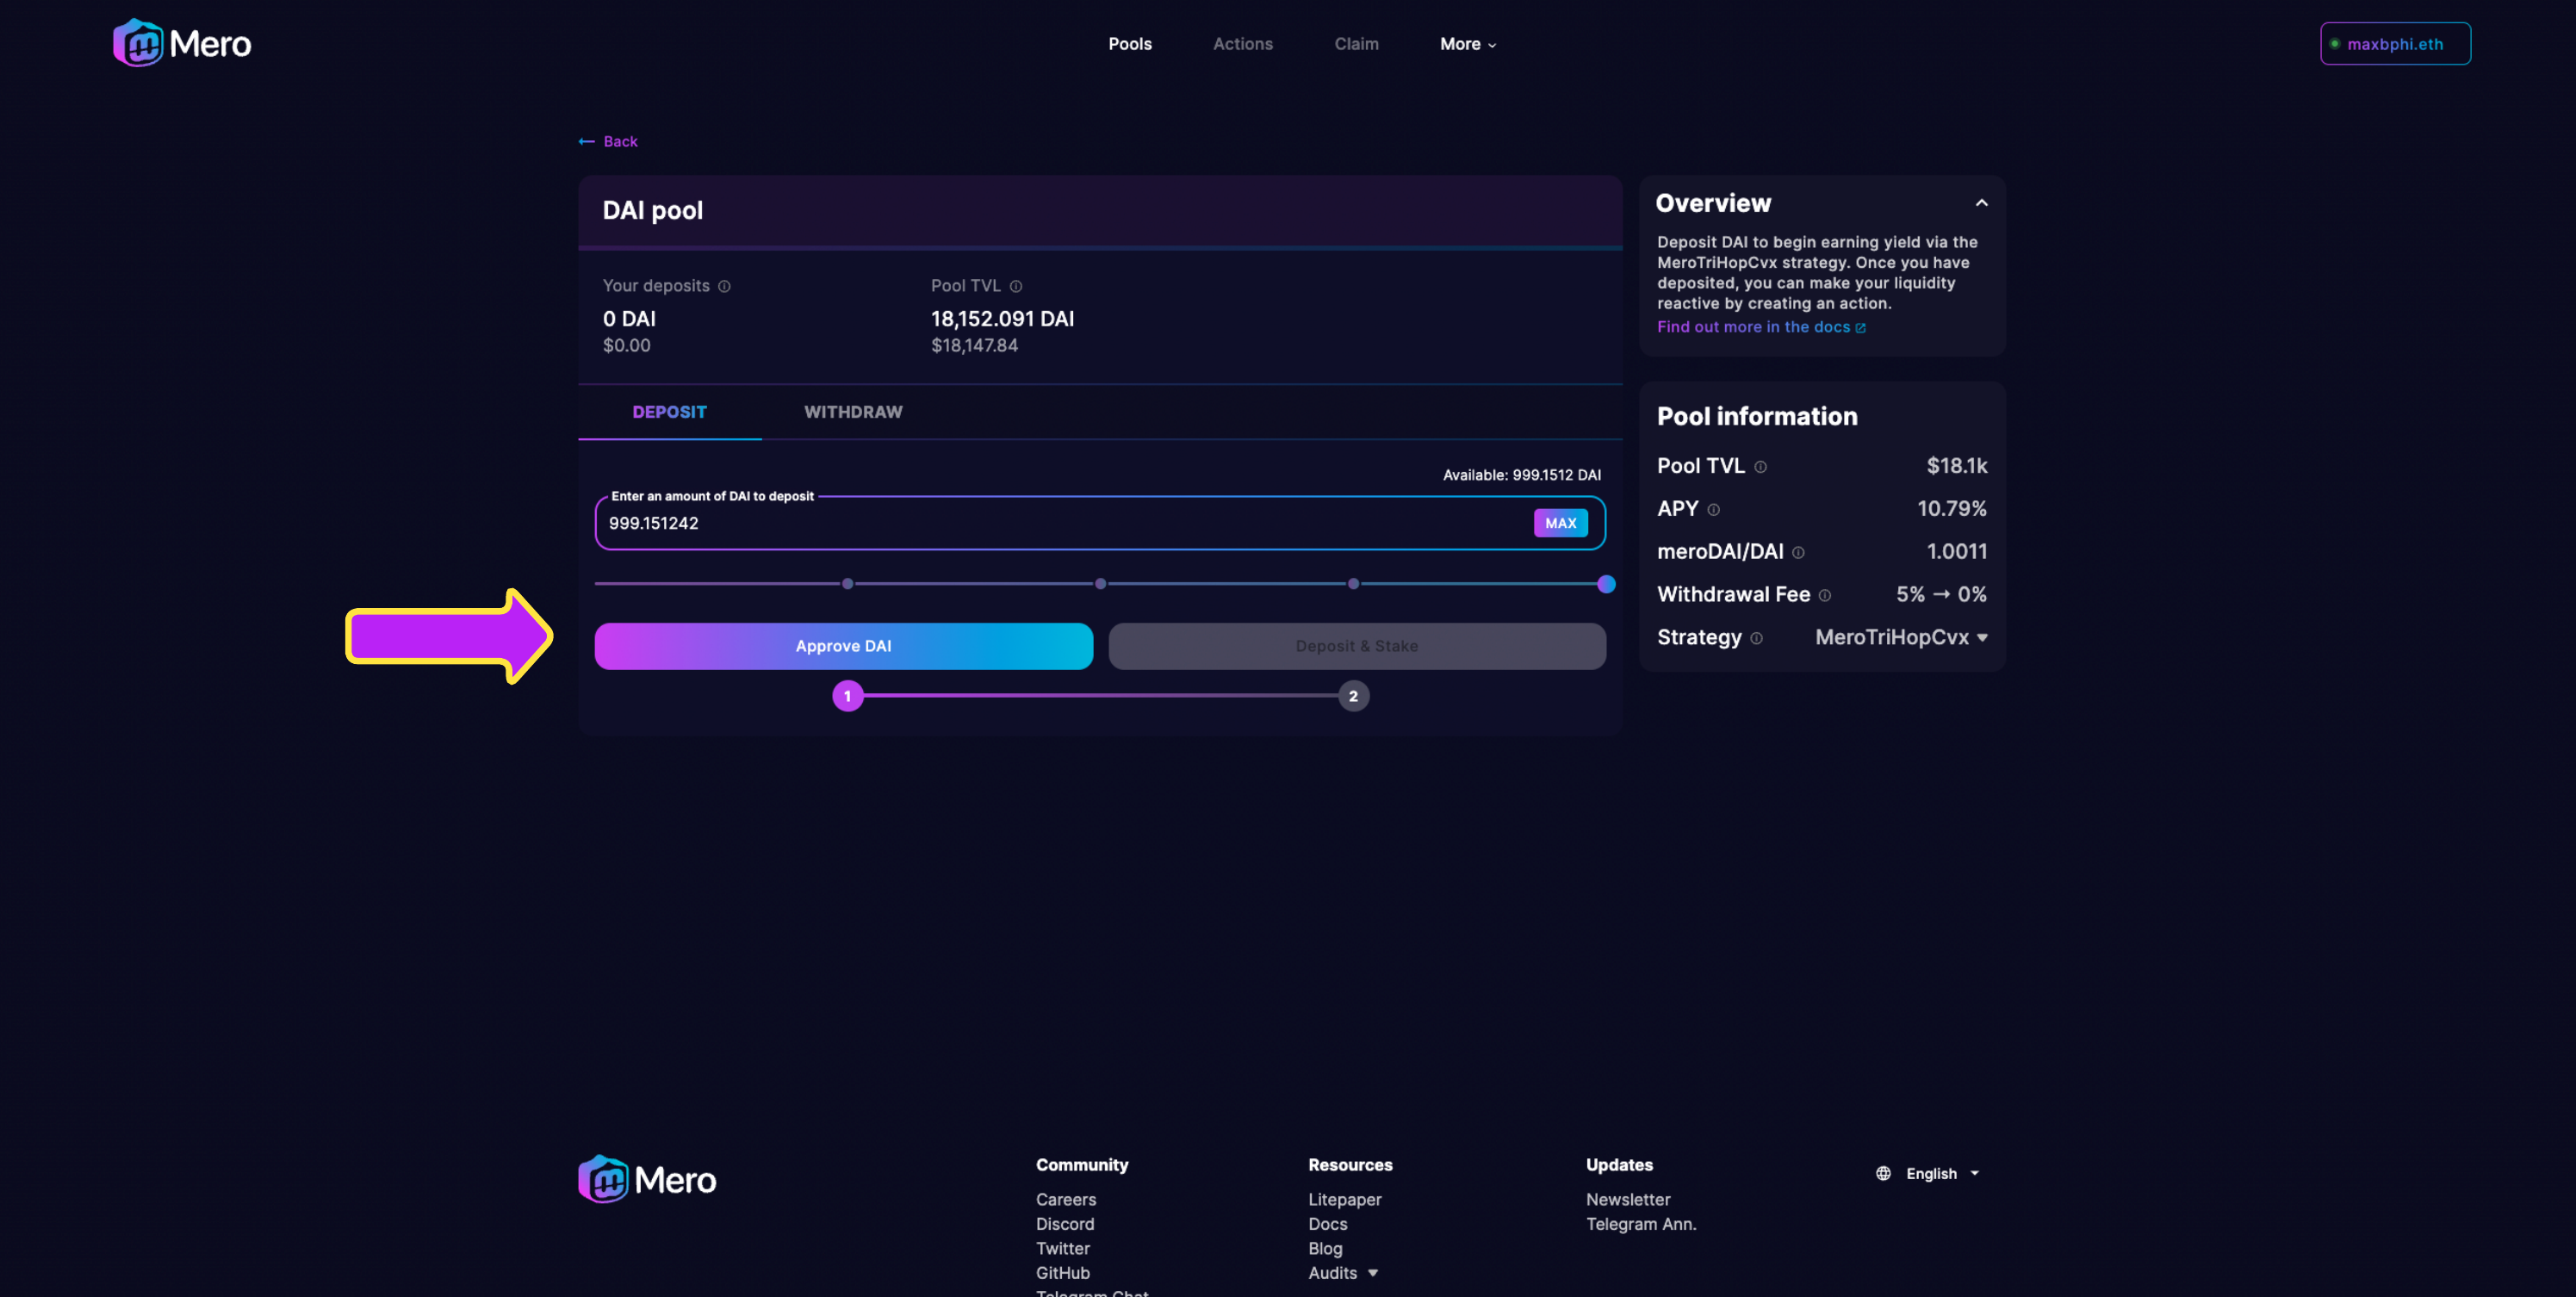Click the Withdrawal Fee info icon
Screen dimensions: 2576x1297
pyautogui.click(x=1825, y=596)
